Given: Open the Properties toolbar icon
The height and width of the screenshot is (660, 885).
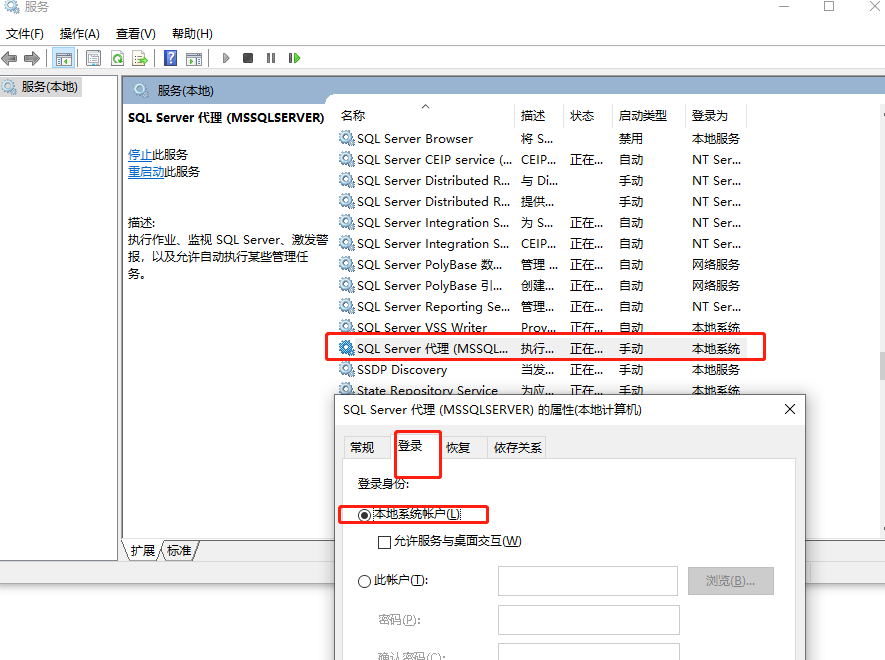Looking at the screenshot, I should click(x=93, y=58).
